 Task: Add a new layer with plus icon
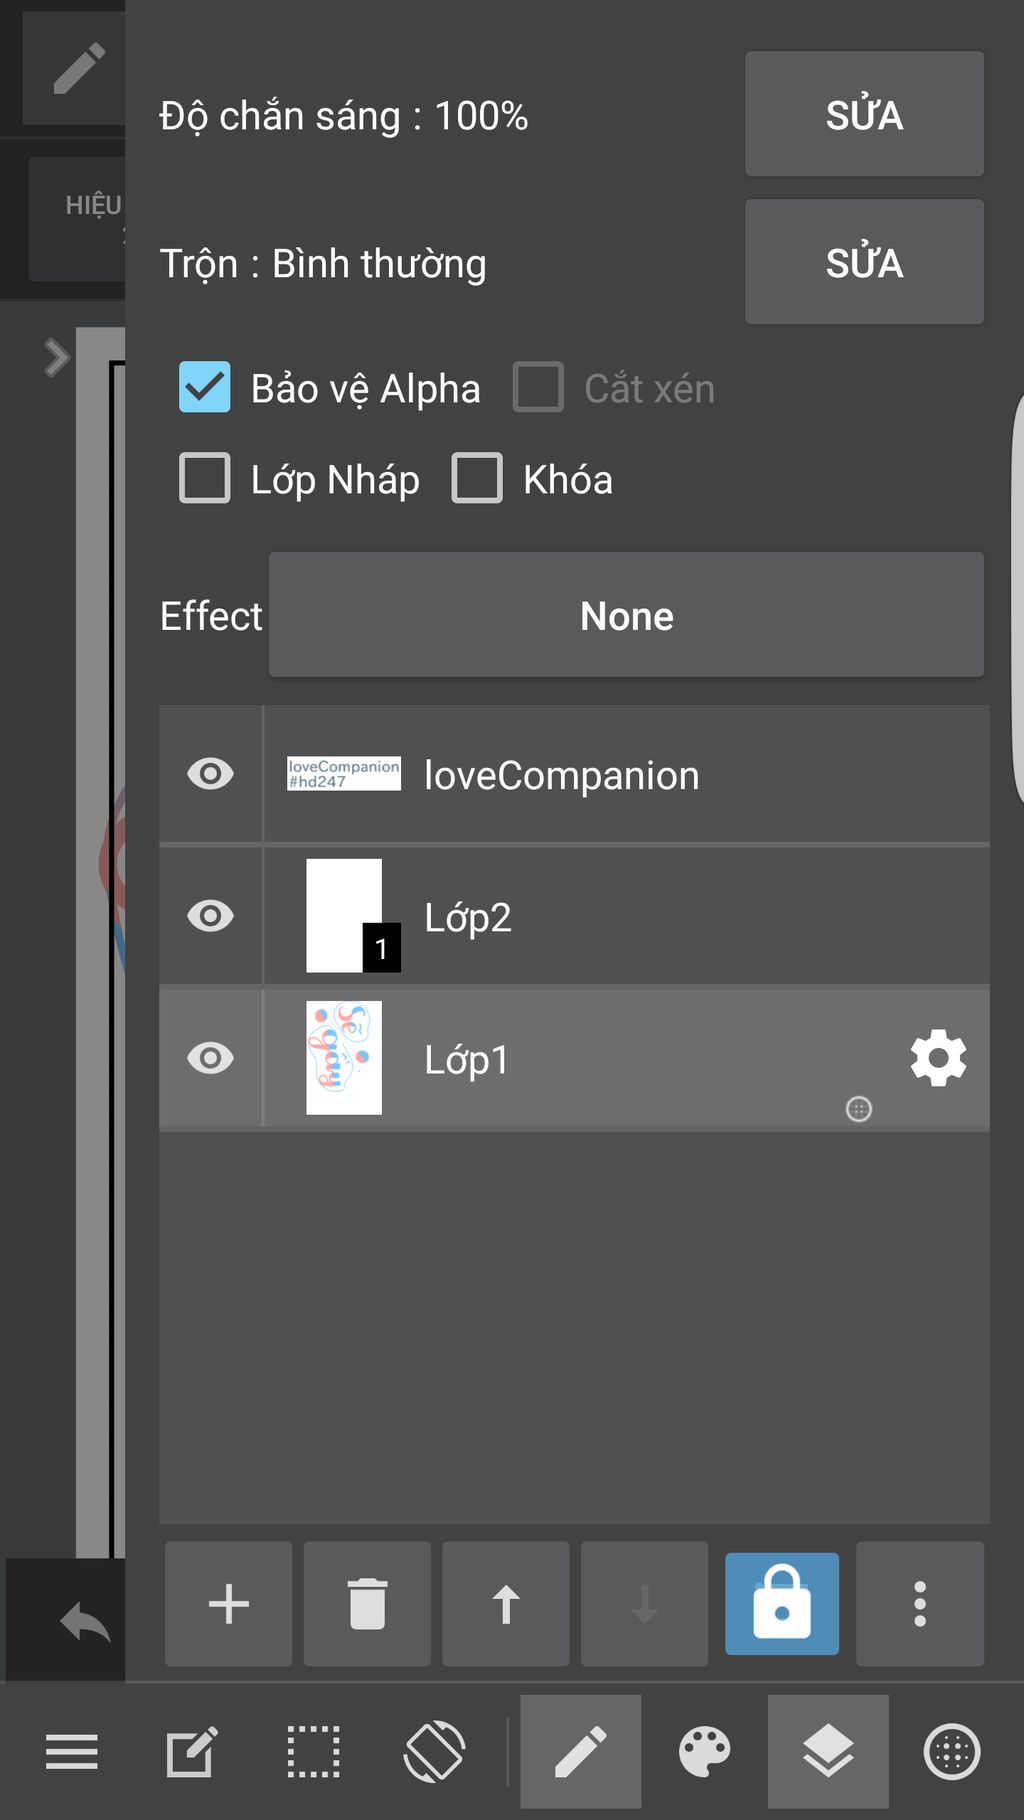tap(228, 1603)
